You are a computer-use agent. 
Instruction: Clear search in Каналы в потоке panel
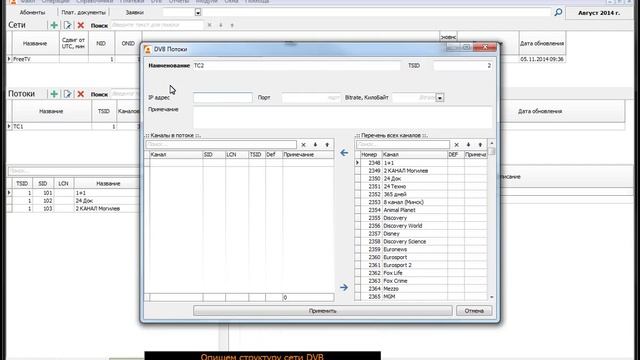pos(303,145)
